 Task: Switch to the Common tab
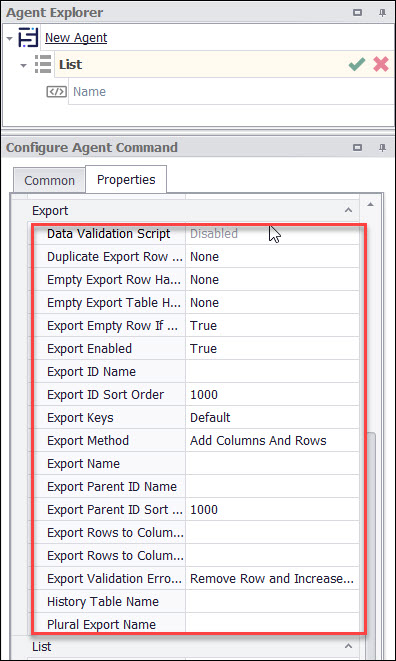49,181
